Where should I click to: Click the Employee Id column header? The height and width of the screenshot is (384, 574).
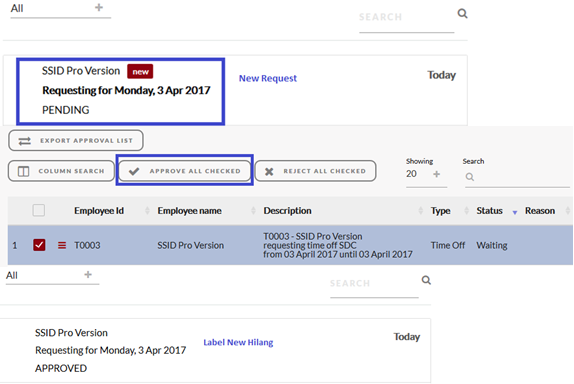coord(99,210)
